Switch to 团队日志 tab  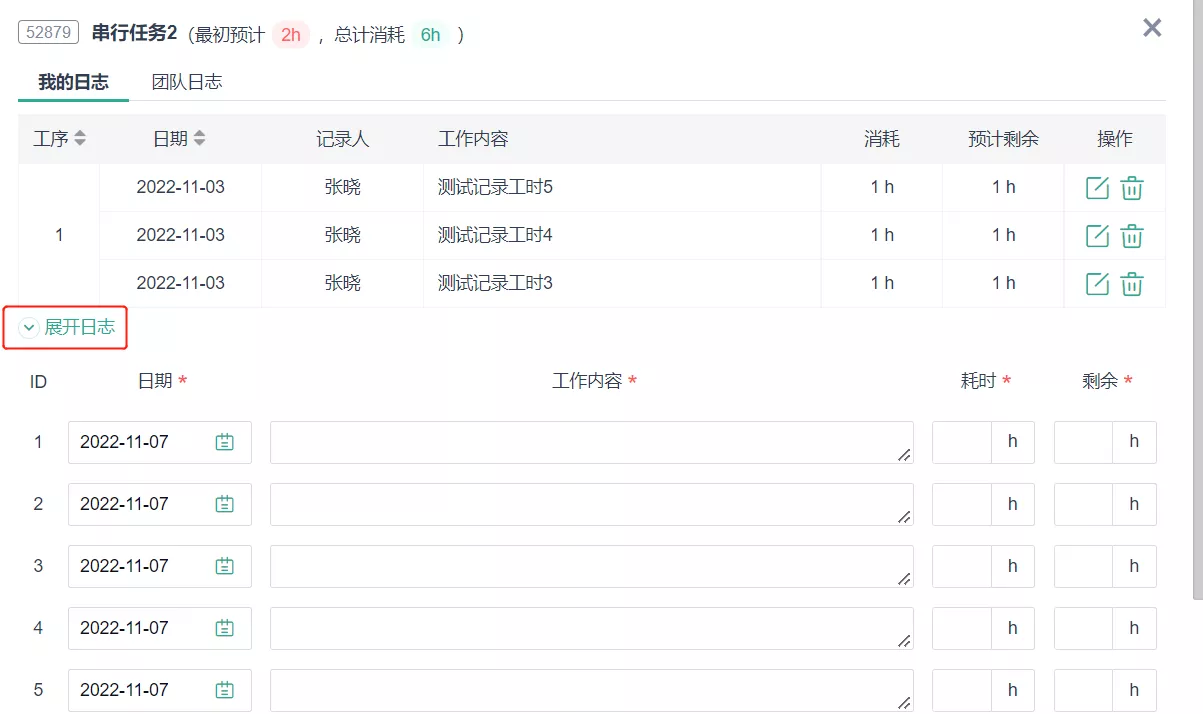[187, 82]
